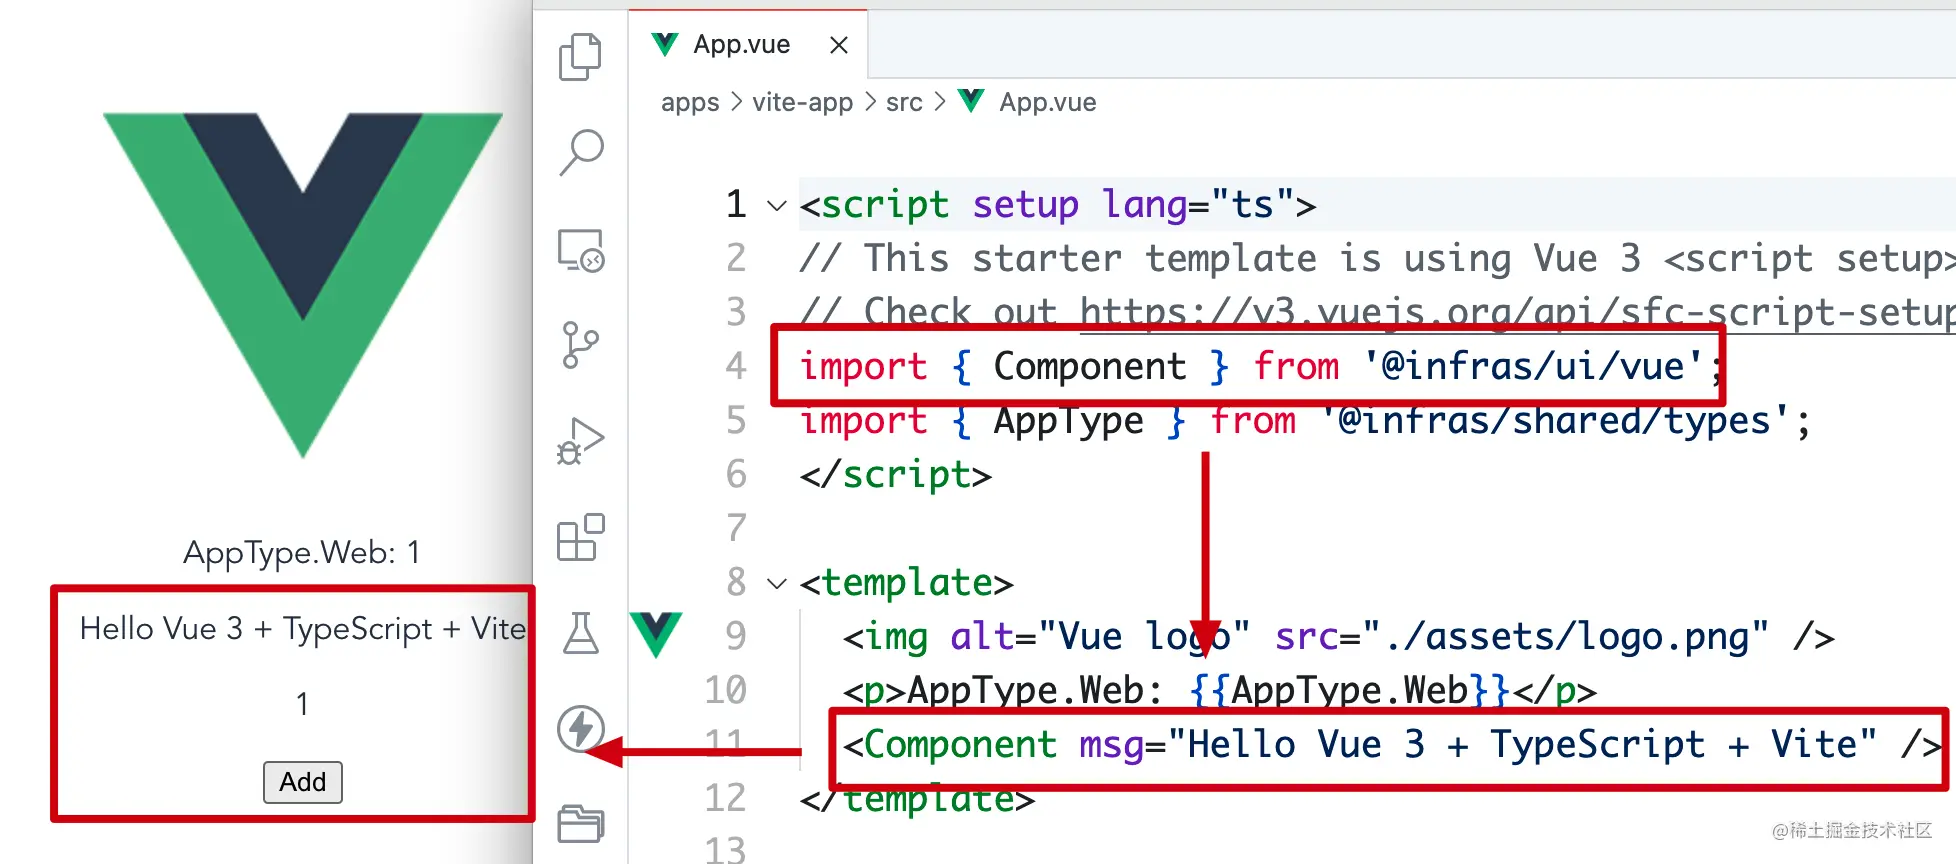Open the folder icon at sidebar bottom
This screenshot has height=864, width=1956.
coord(580,823)
